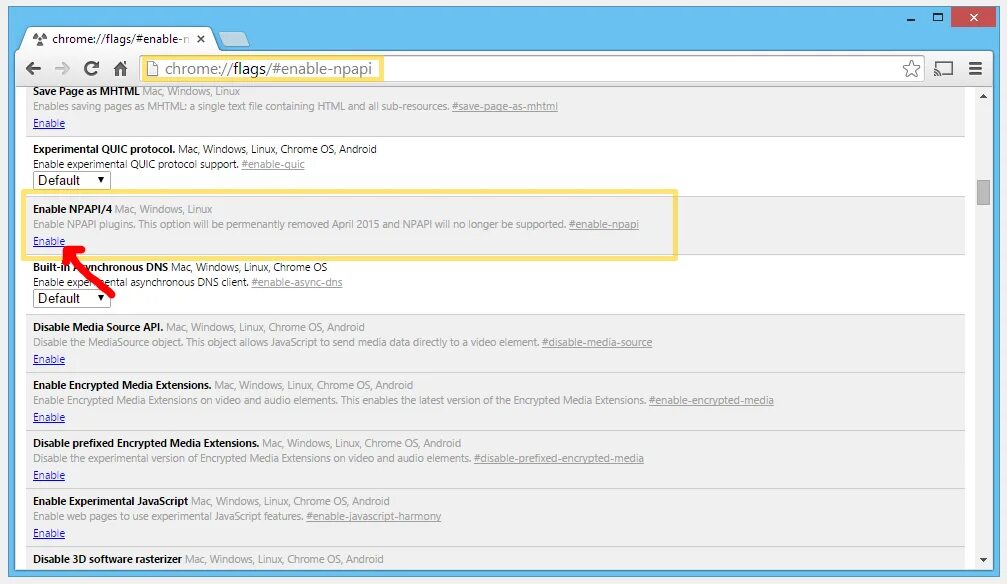Open a new tab with the new-tab button

pos(234,40)
